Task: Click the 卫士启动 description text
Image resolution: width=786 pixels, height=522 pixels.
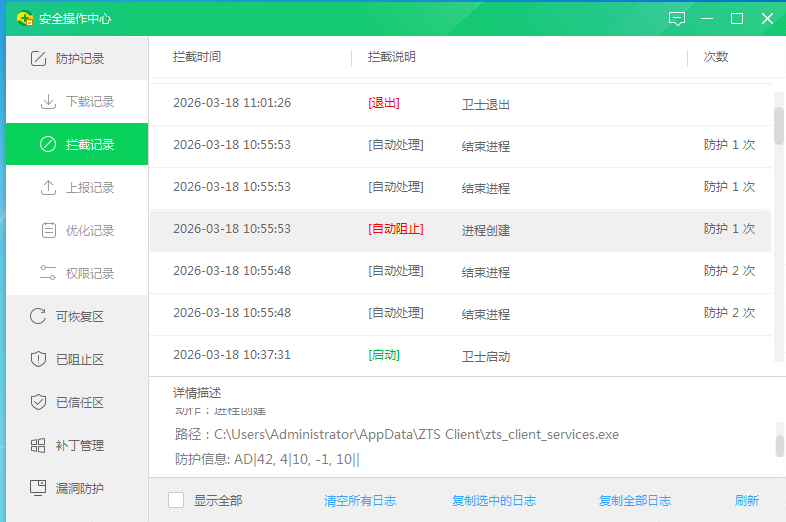Action: tap(486, 357)
